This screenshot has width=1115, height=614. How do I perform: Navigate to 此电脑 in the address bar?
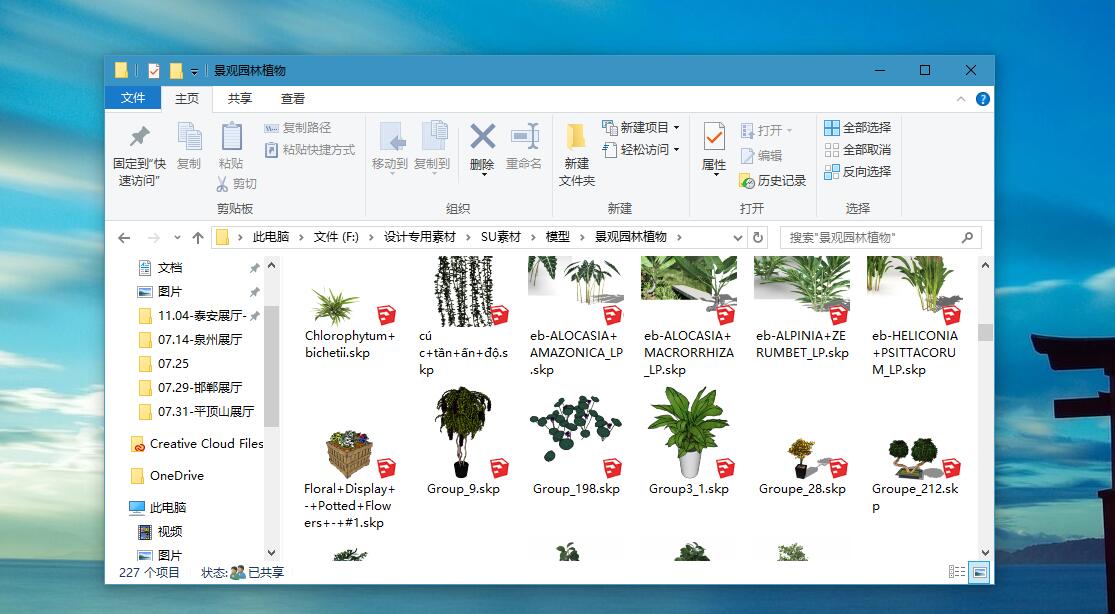click(x=271, y=238)
